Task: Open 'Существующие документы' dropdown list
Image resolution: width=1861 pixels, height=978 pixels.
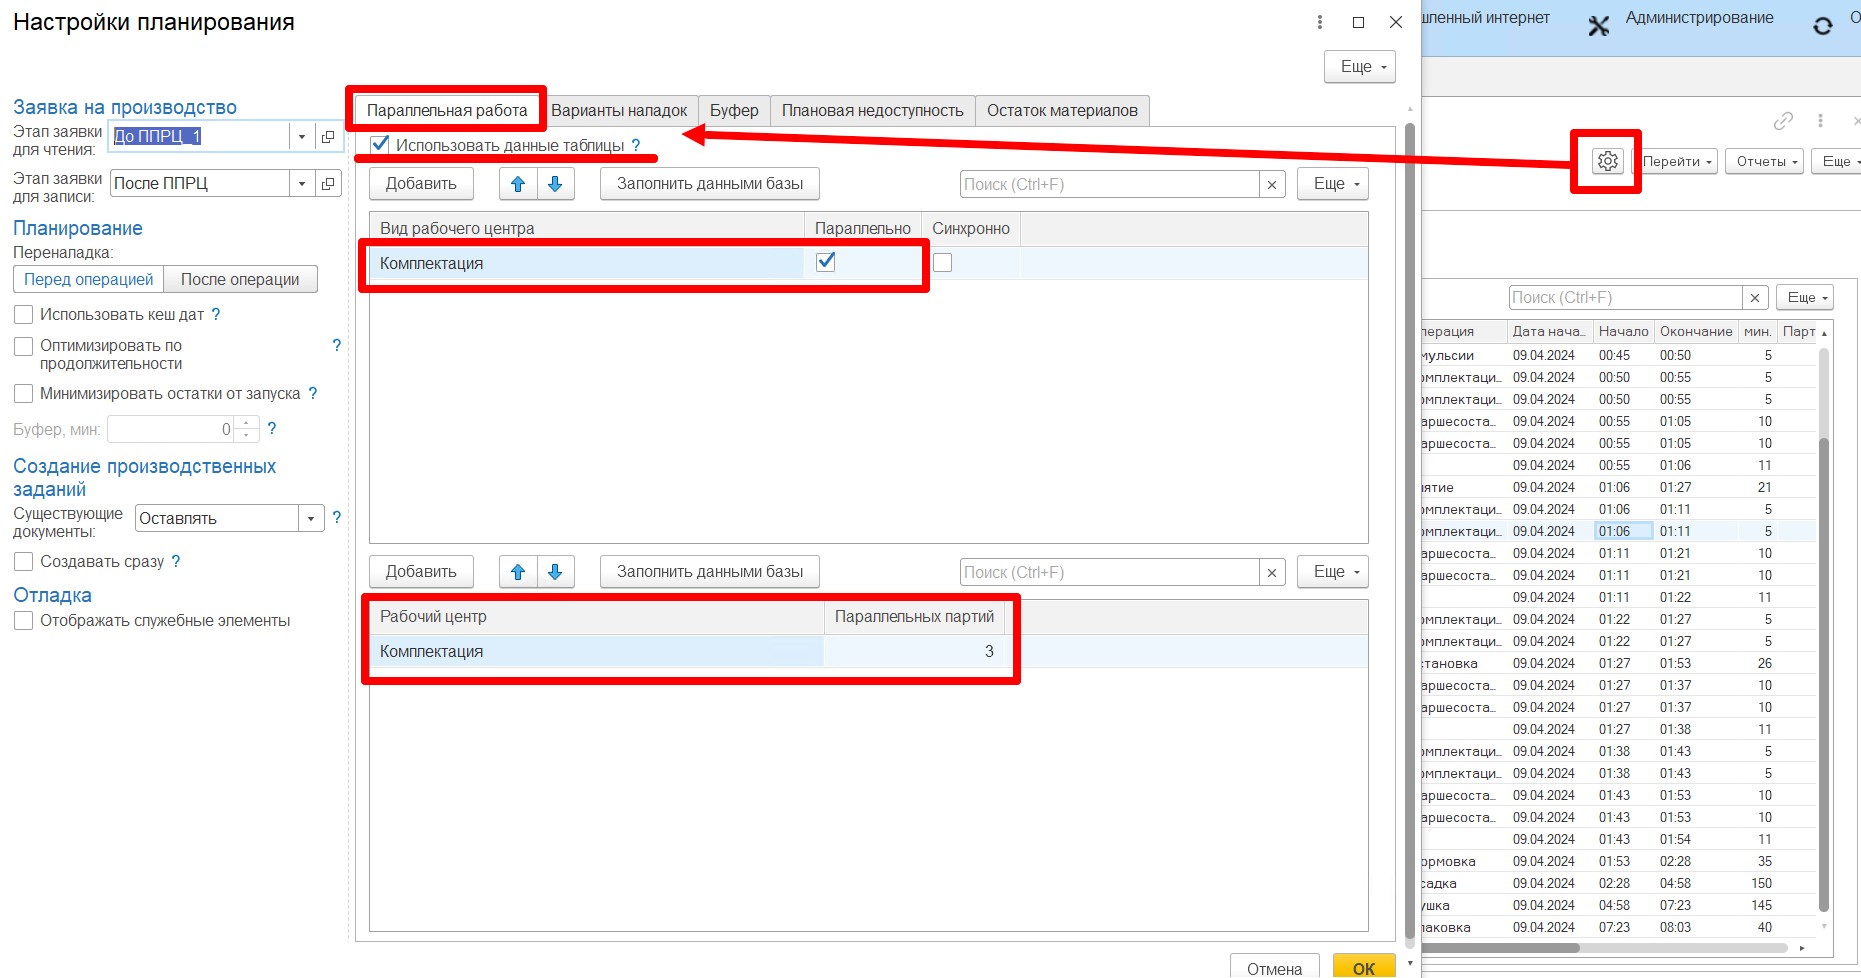Action: point(311,519)
